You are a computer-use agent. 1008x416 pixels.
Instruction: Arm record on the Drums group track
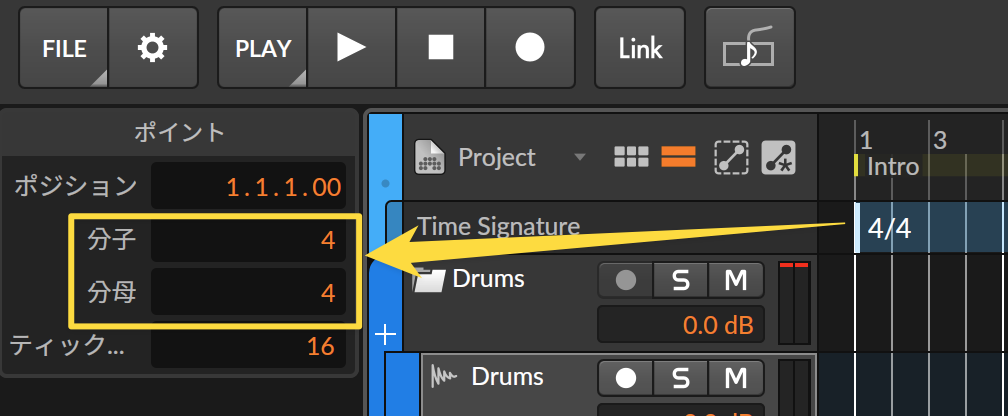tap(626, 280)
